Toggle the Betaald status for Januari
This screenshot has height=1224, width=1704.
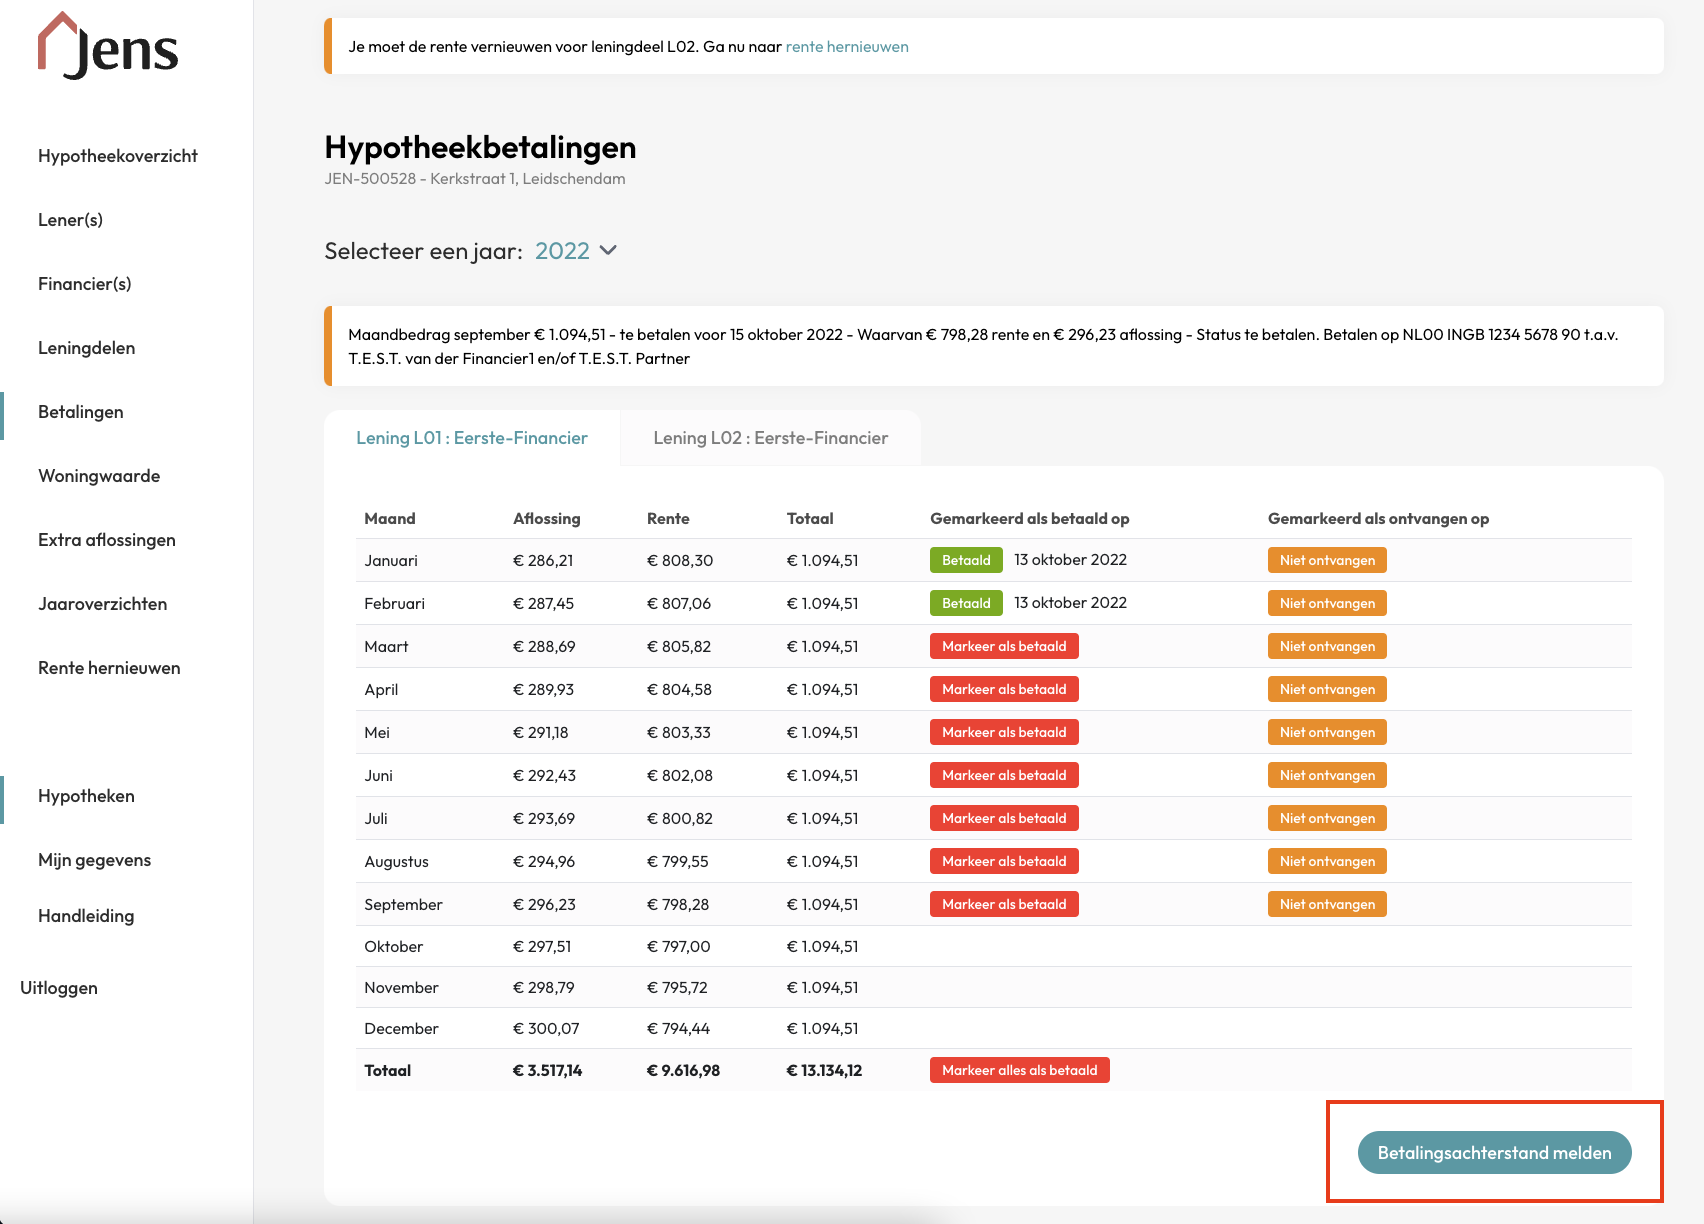[x=966, y=560]
